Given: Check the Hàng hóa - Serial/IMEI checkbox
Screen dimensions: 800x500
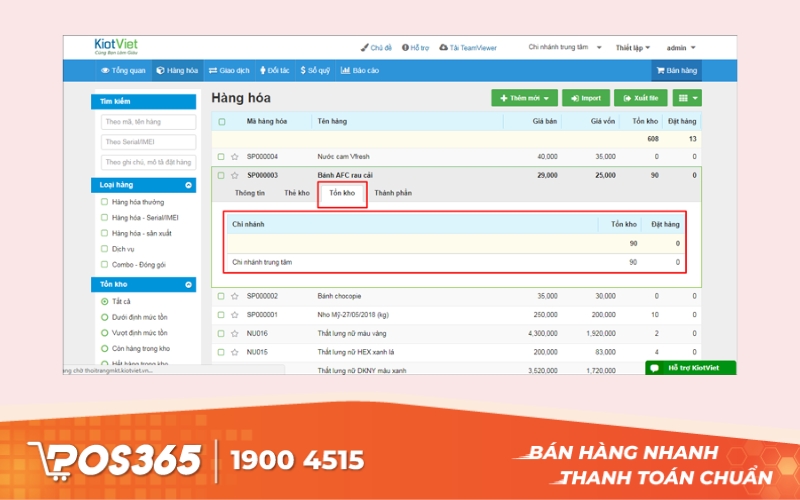Looking at the screenshot, I should tap(105, 218).
